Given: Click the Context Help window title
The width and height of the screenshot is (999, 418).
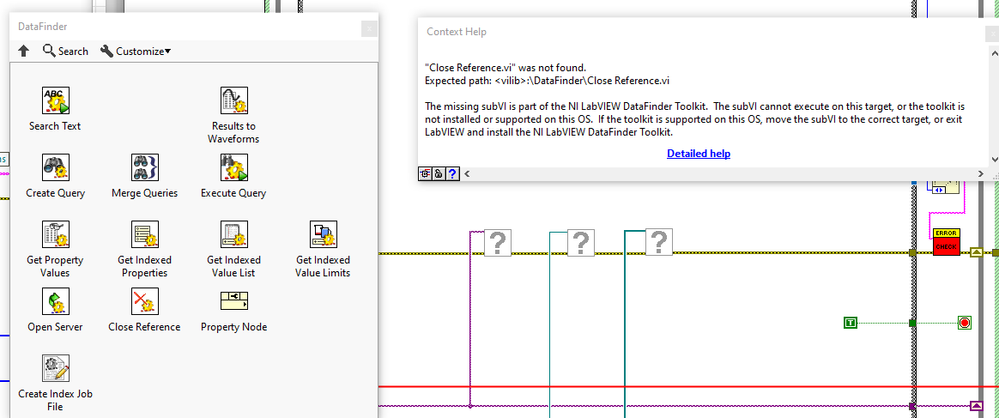Looking at the screenshot, I should [x=456, y=31].
